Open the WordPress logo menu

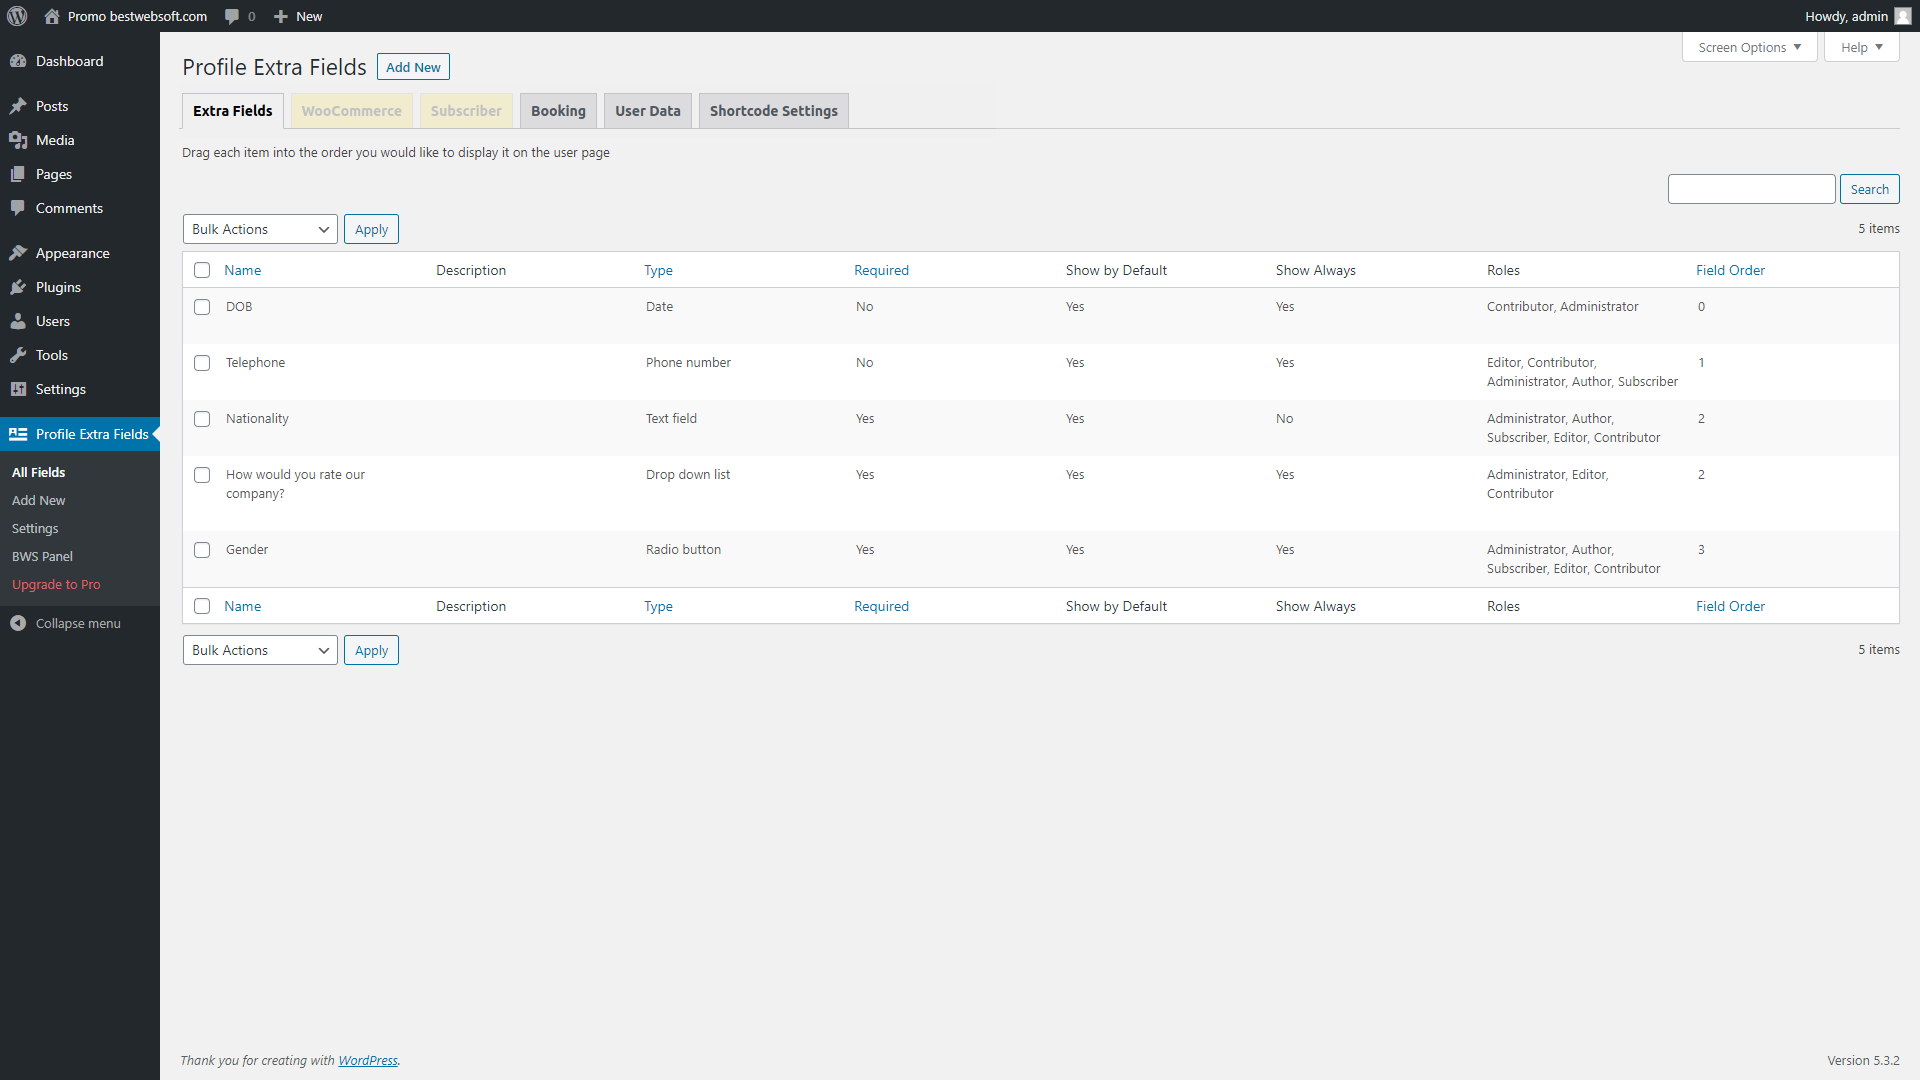point(17,16)
